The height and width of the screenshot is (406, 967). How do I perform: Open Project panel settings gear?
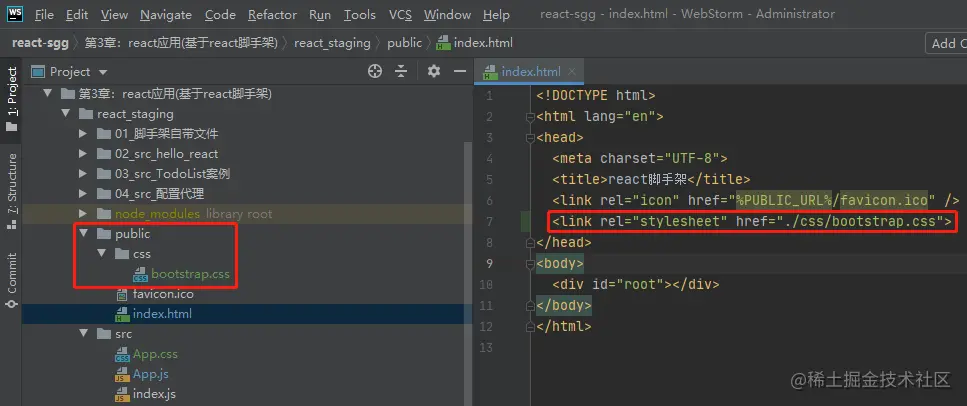tap(434, 72)
